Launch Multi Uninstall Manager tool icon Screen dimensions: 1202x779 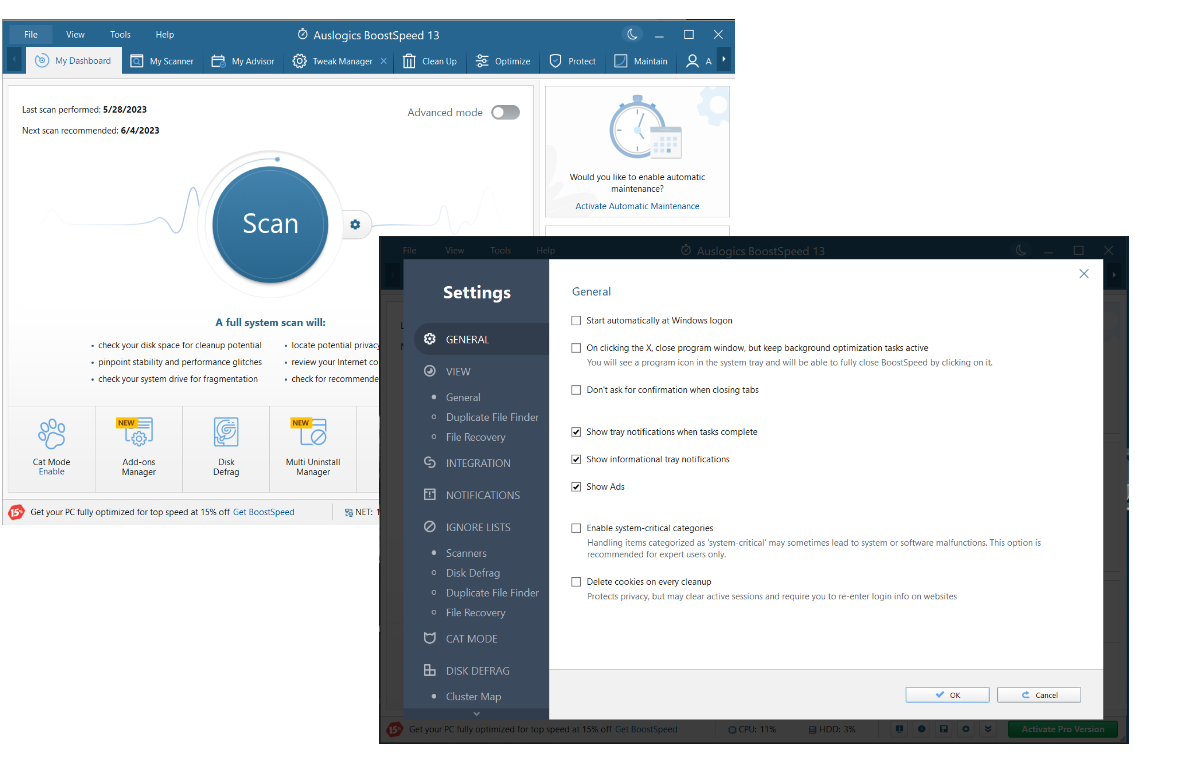coord(313,433)
